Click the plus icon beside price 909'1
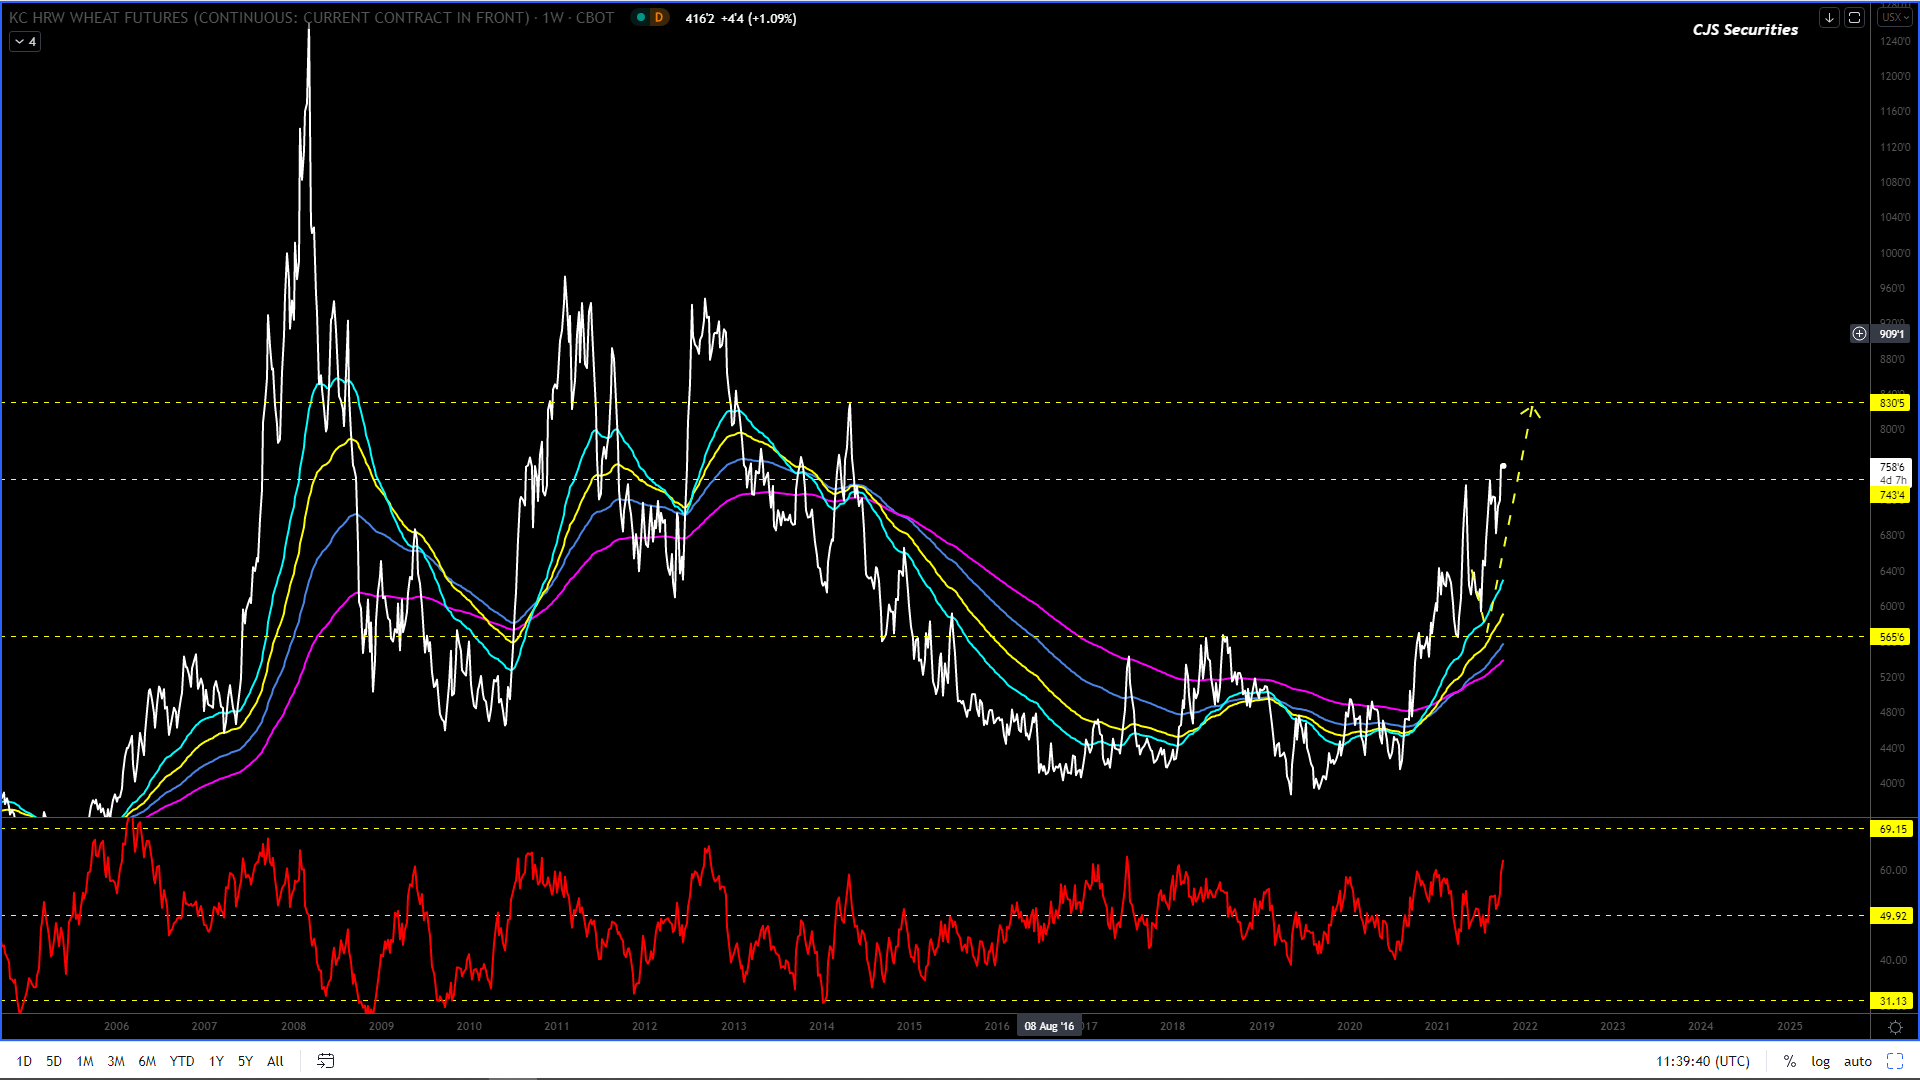Screen dimensions: 1920x1080 1859,334
